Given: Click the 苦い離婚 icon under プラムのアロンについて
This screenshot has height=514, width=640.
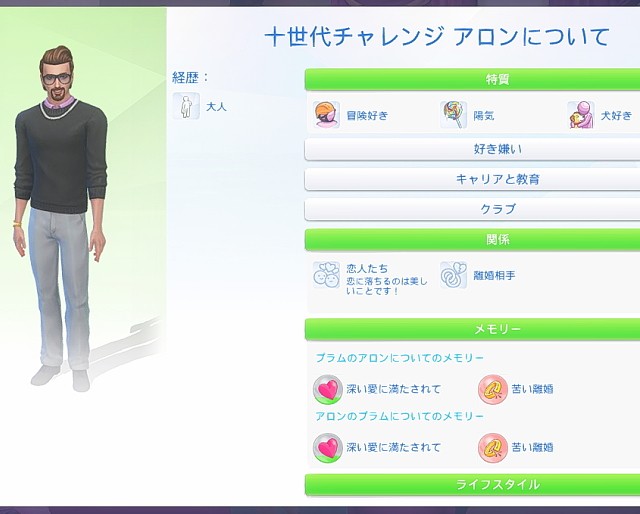Looking at the screenshot, I should (493, 389).
